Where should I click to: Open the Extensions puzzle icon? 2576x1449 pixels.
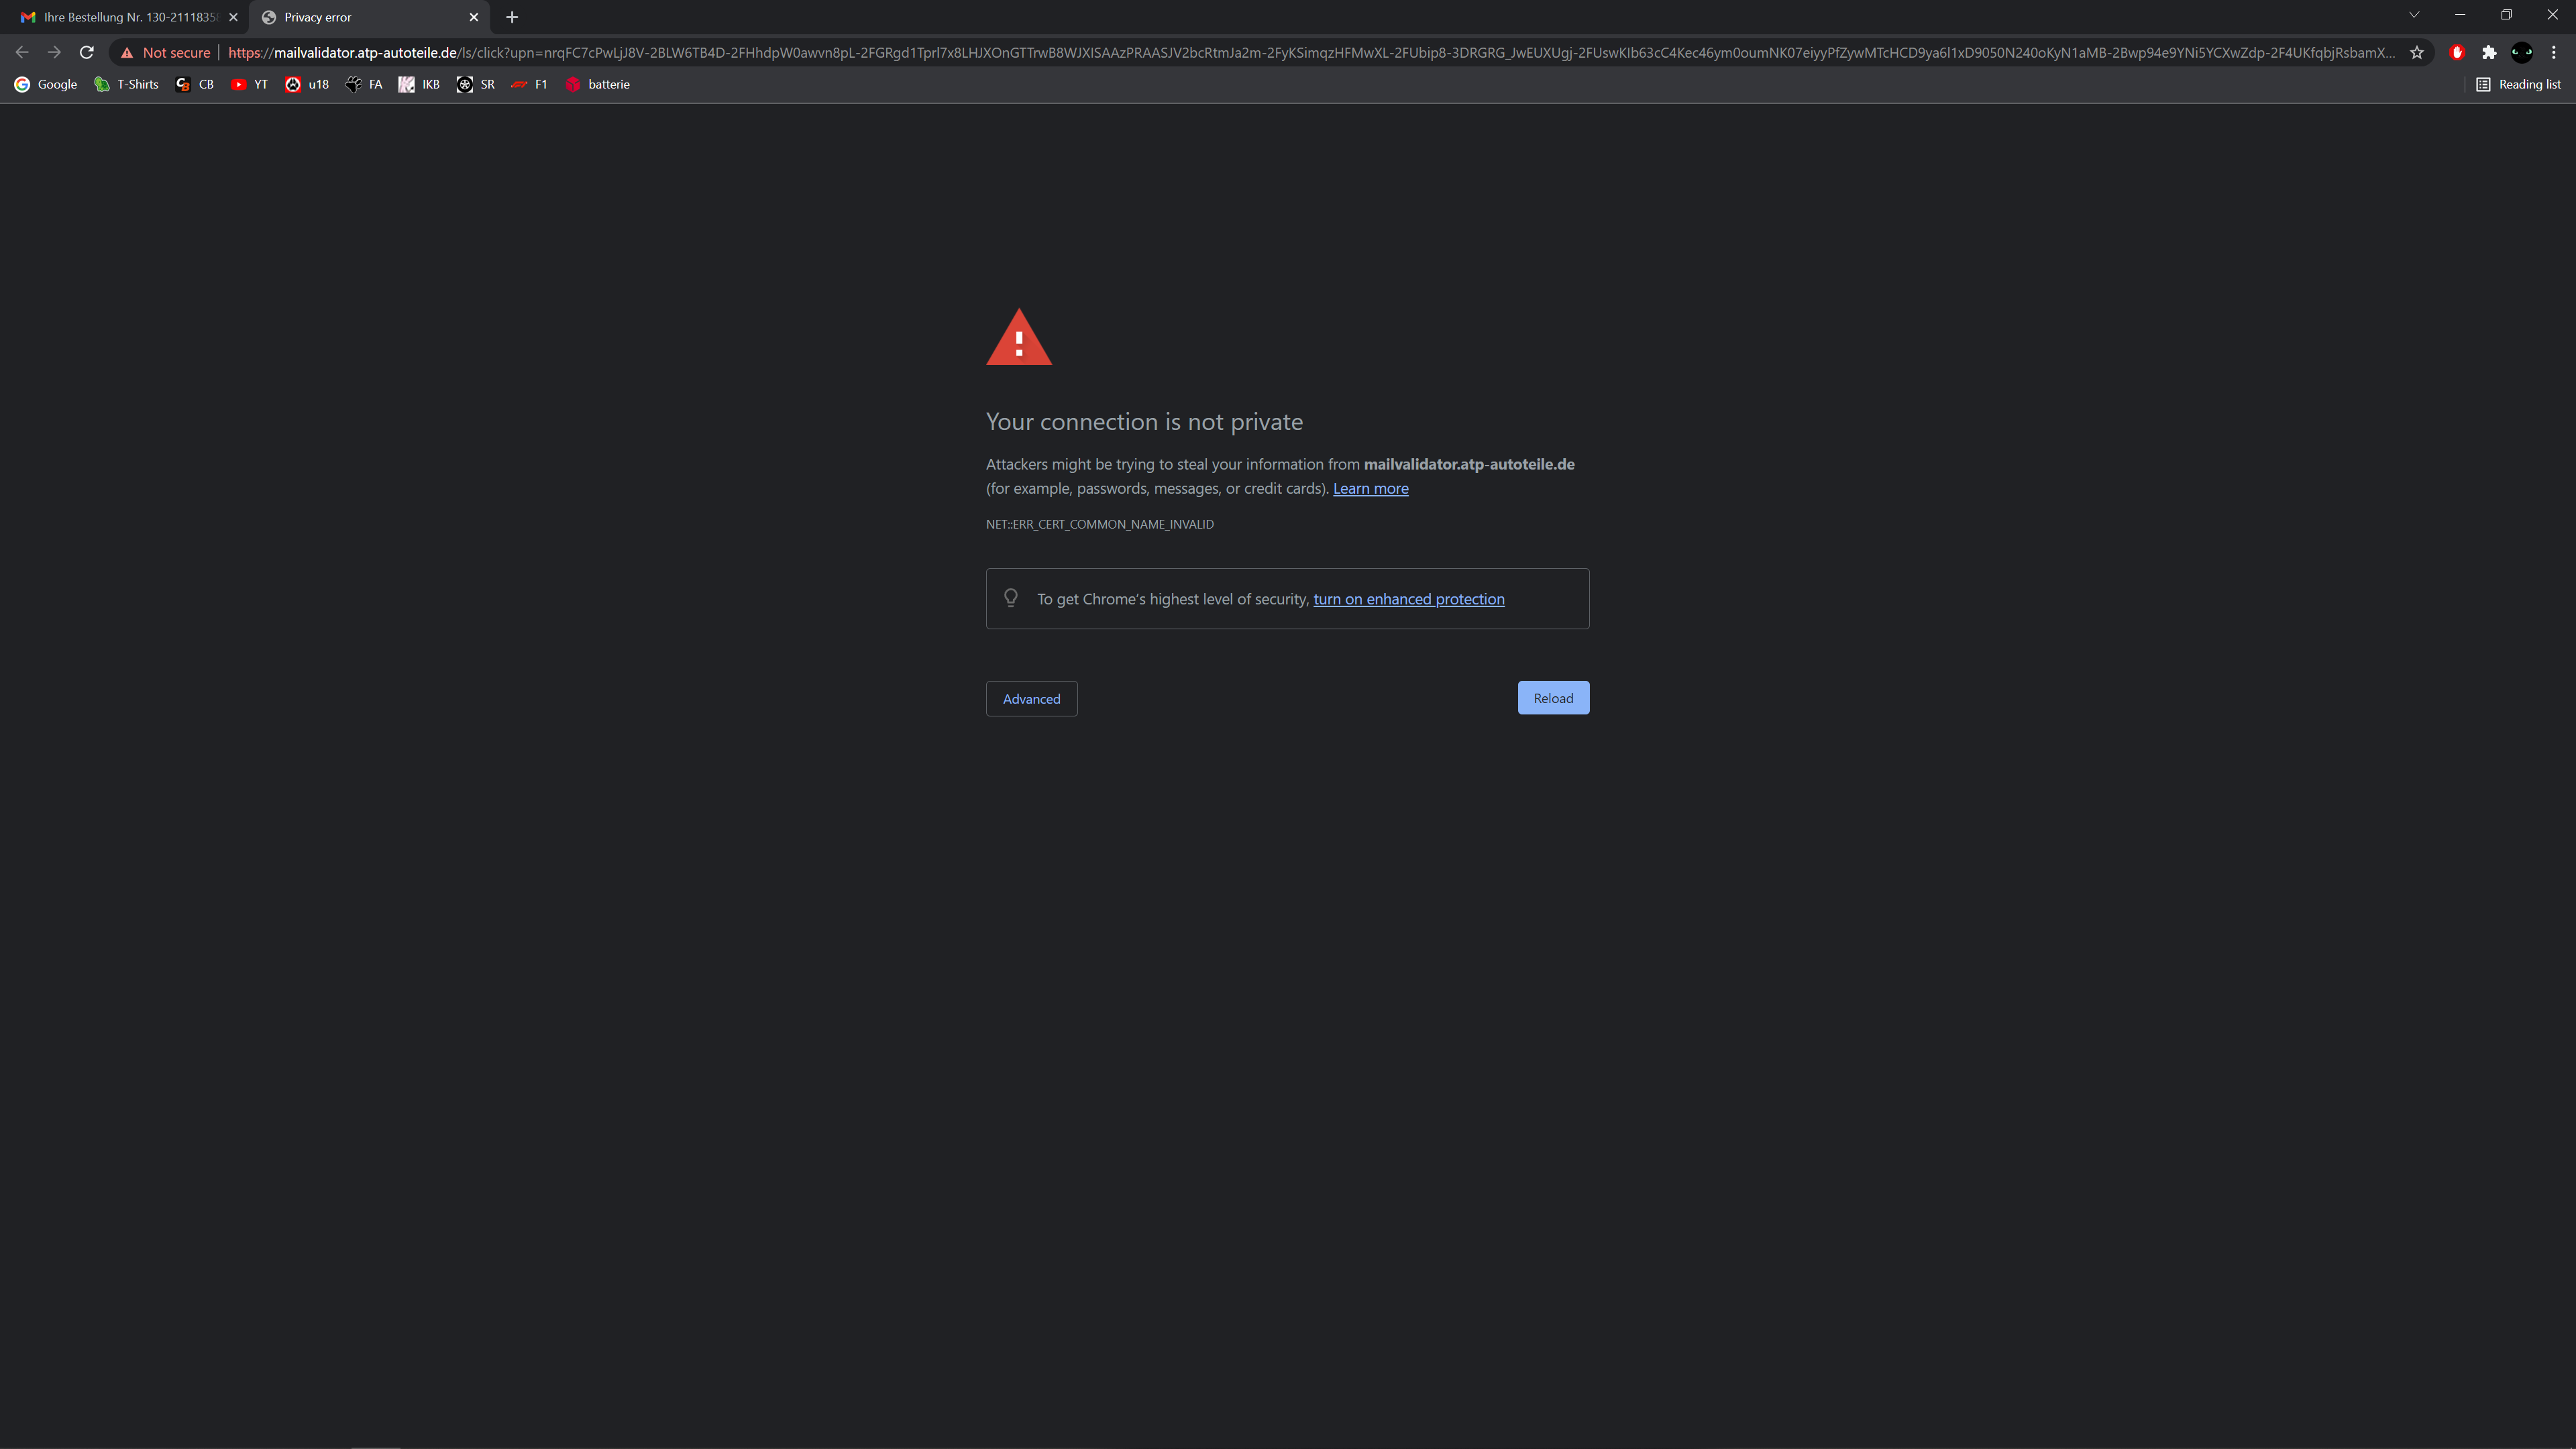click(2489, 53)
